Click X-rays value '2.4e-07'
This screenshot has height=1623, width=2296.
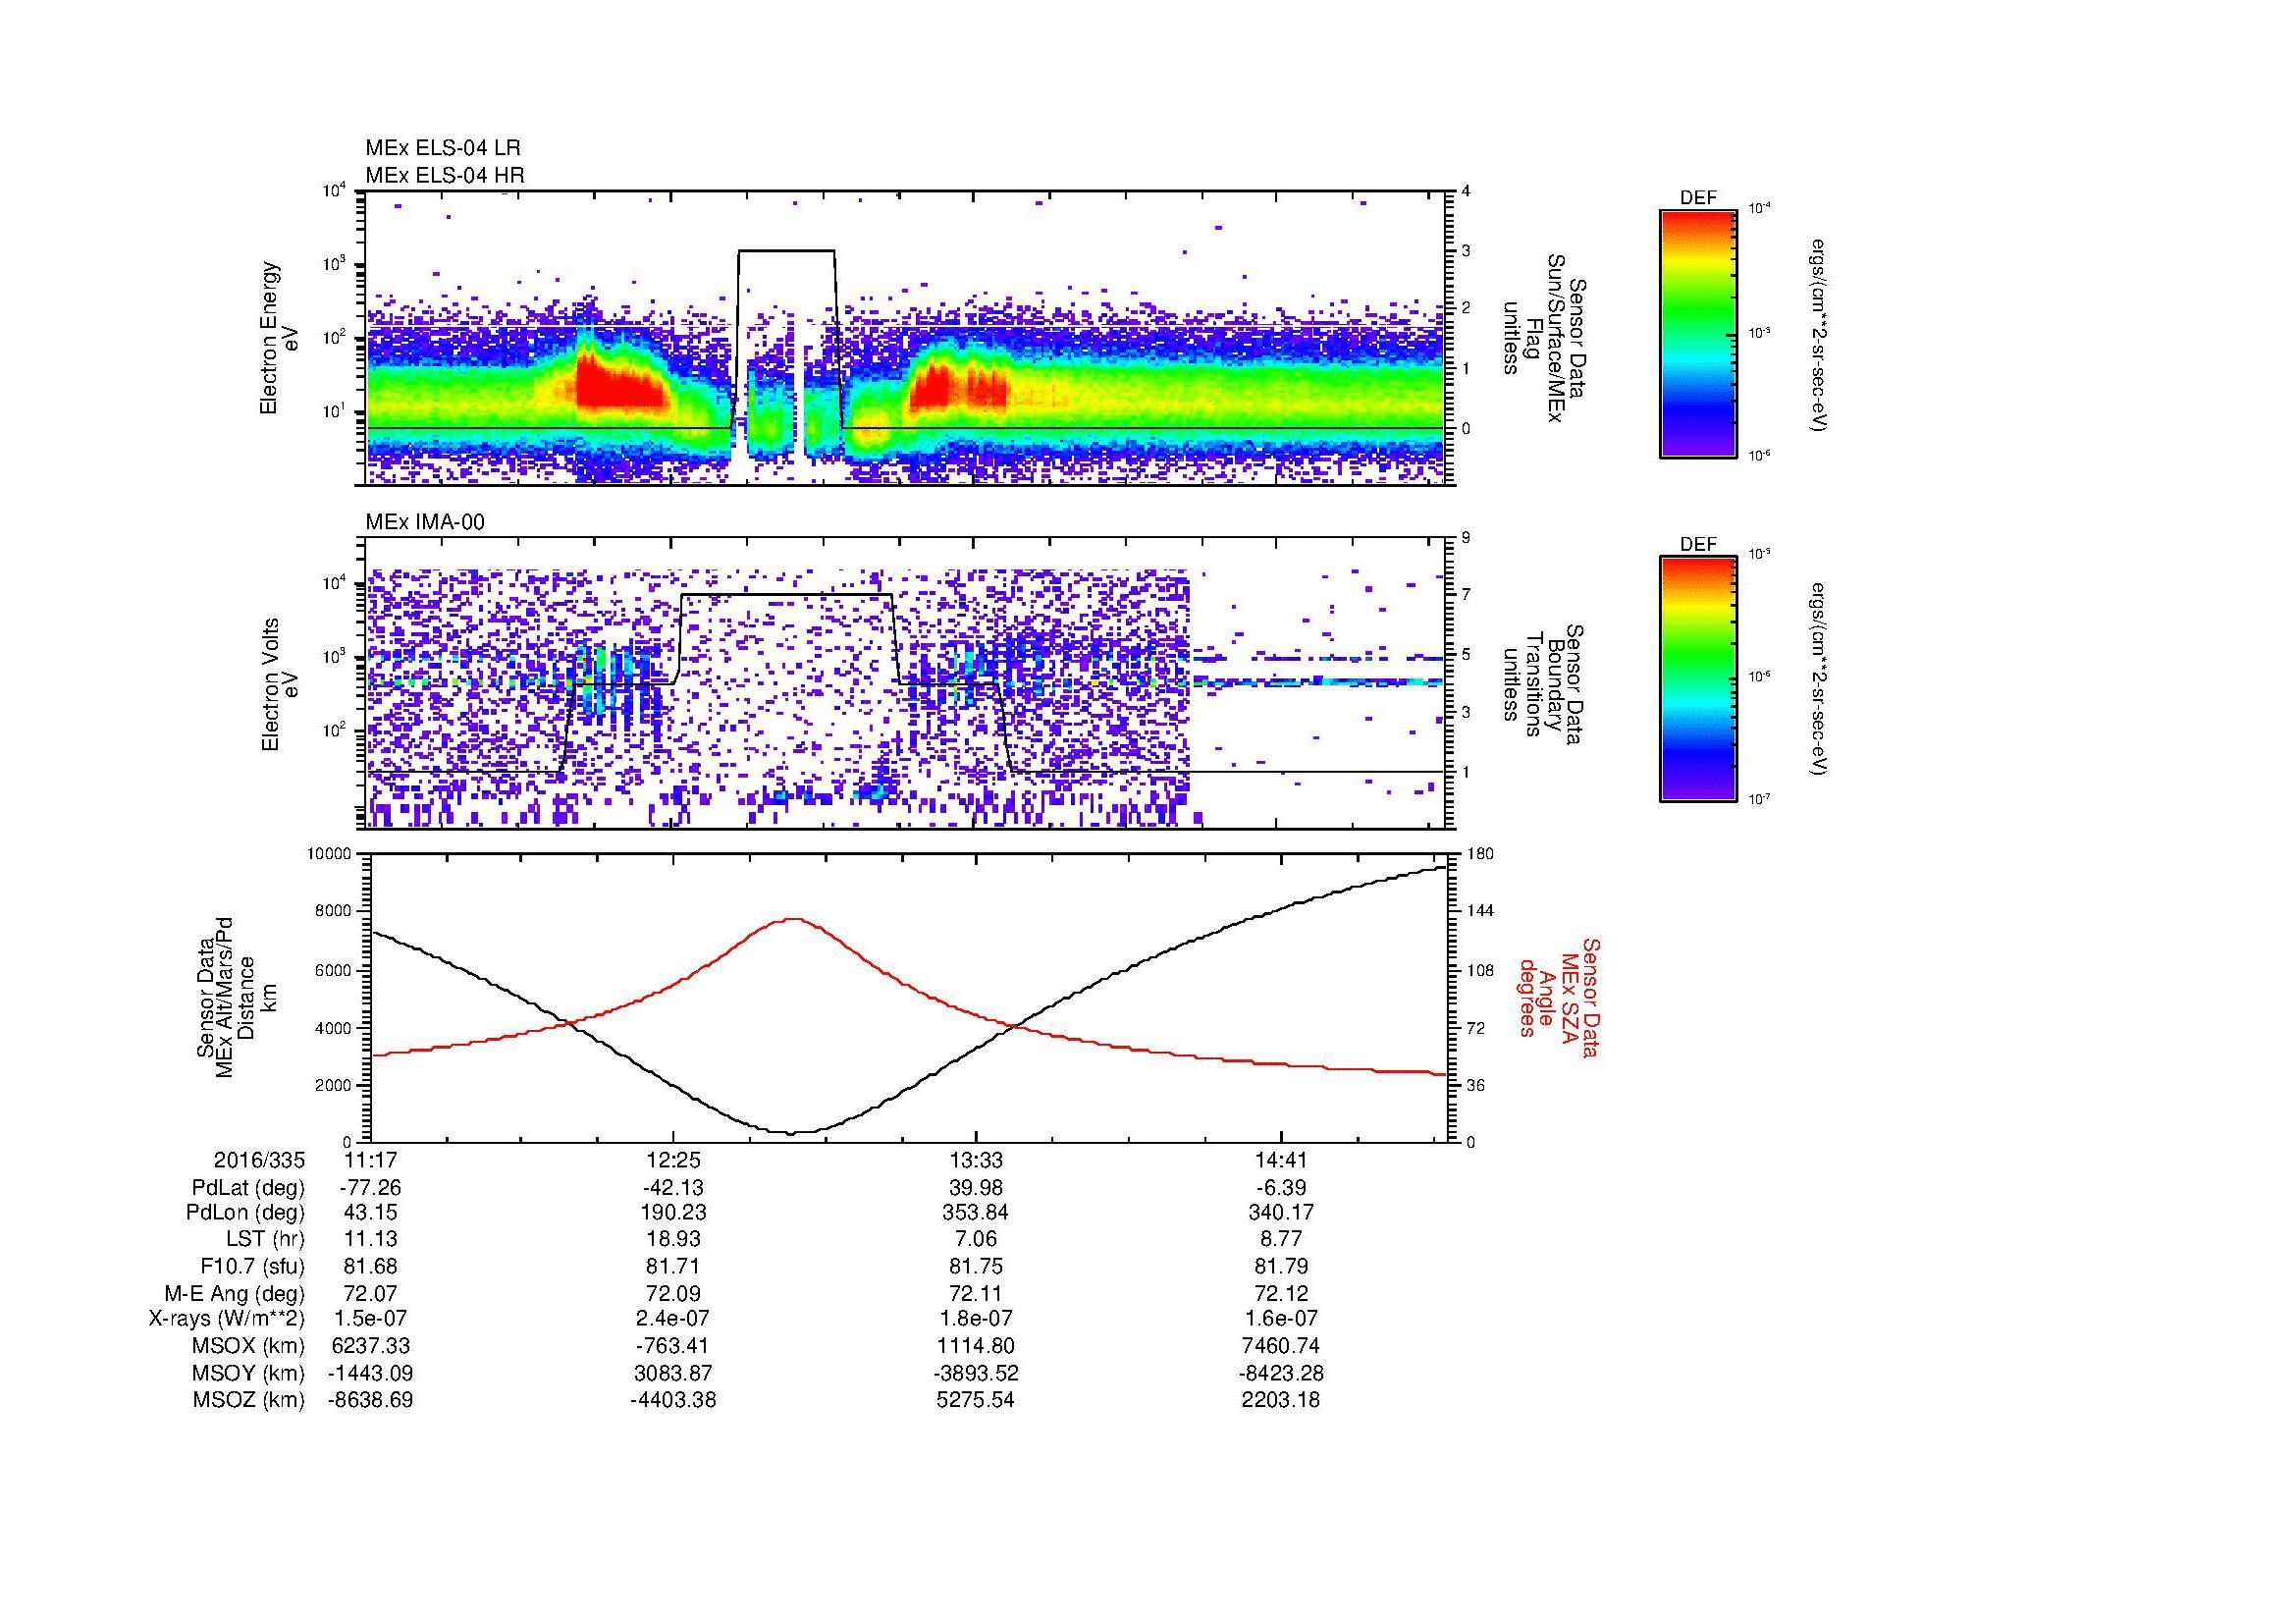click(674, 1319)
